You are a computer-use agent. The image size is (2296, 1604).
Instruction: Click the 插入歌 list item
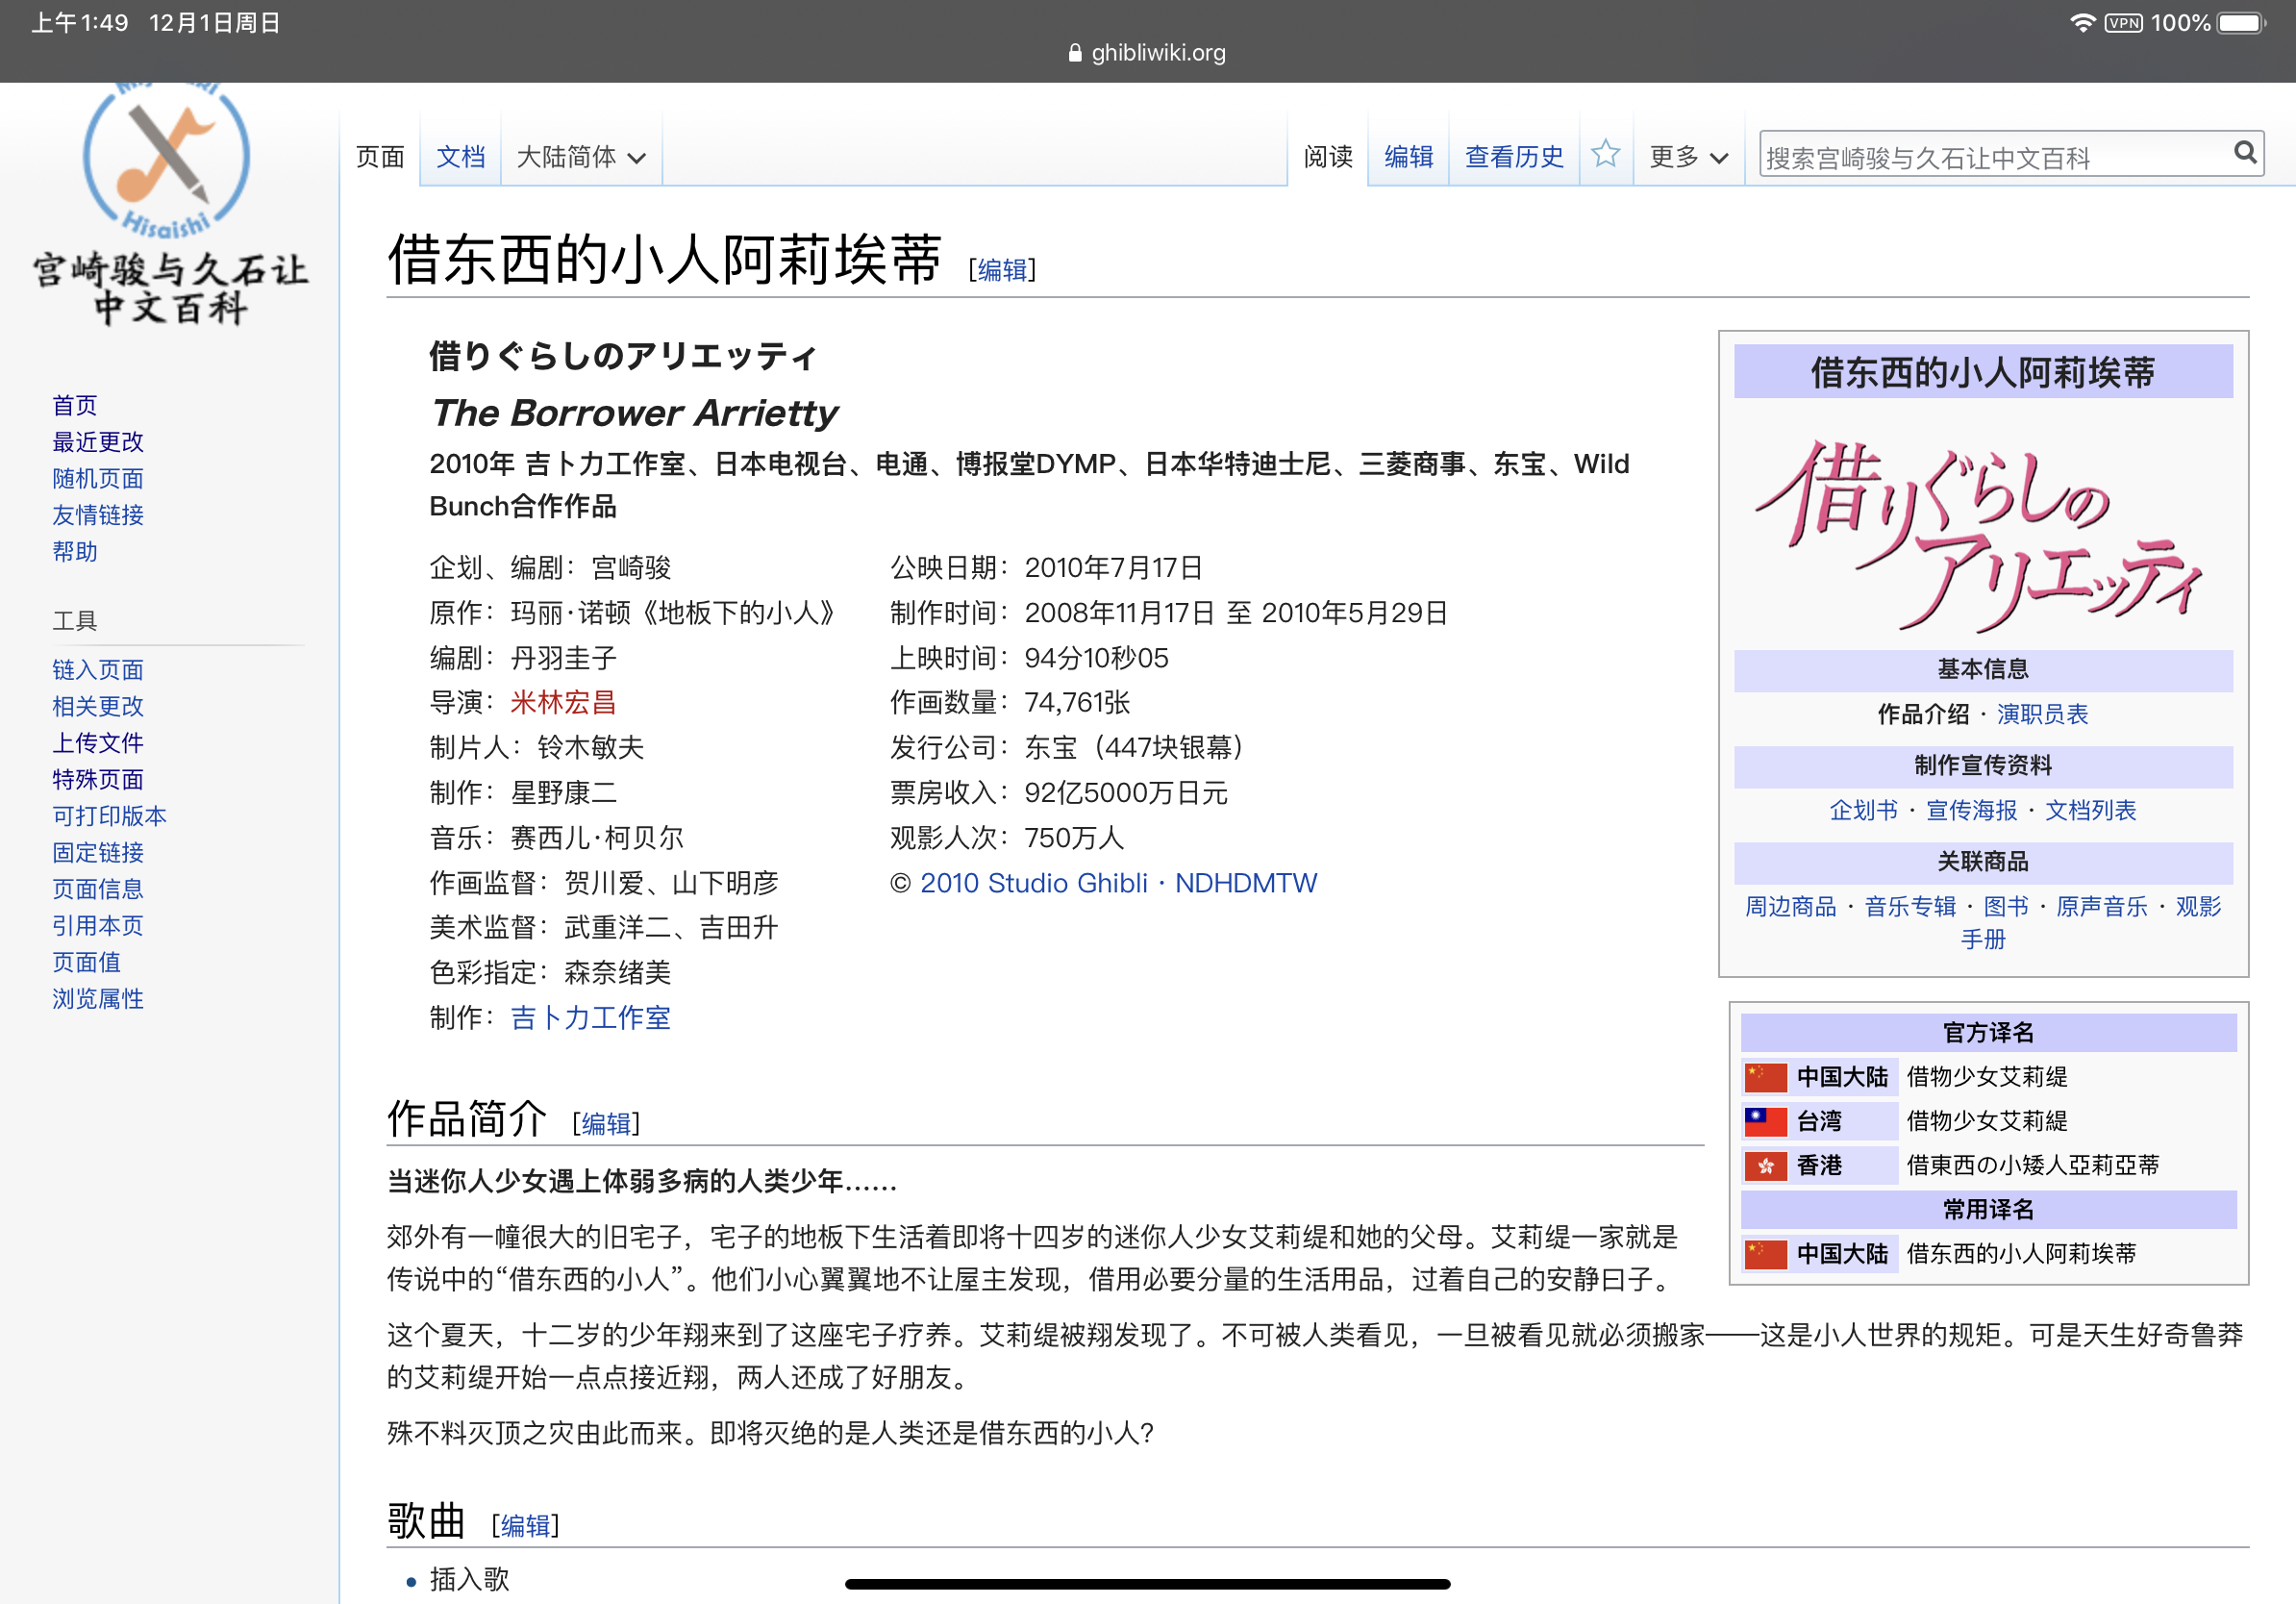tap(470, 1579)
